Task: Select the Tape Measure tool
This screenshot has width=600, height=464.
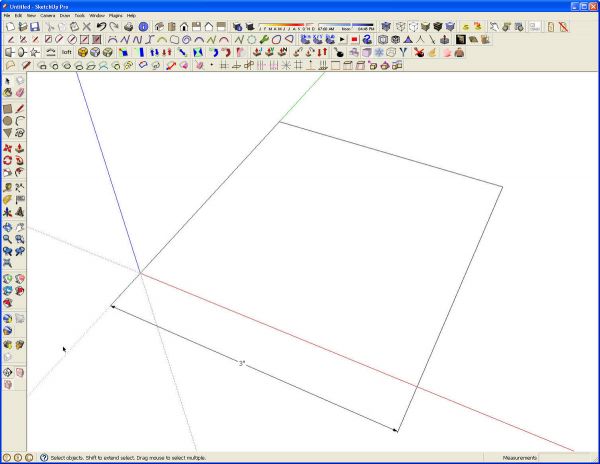Action: tap(7, 187)
